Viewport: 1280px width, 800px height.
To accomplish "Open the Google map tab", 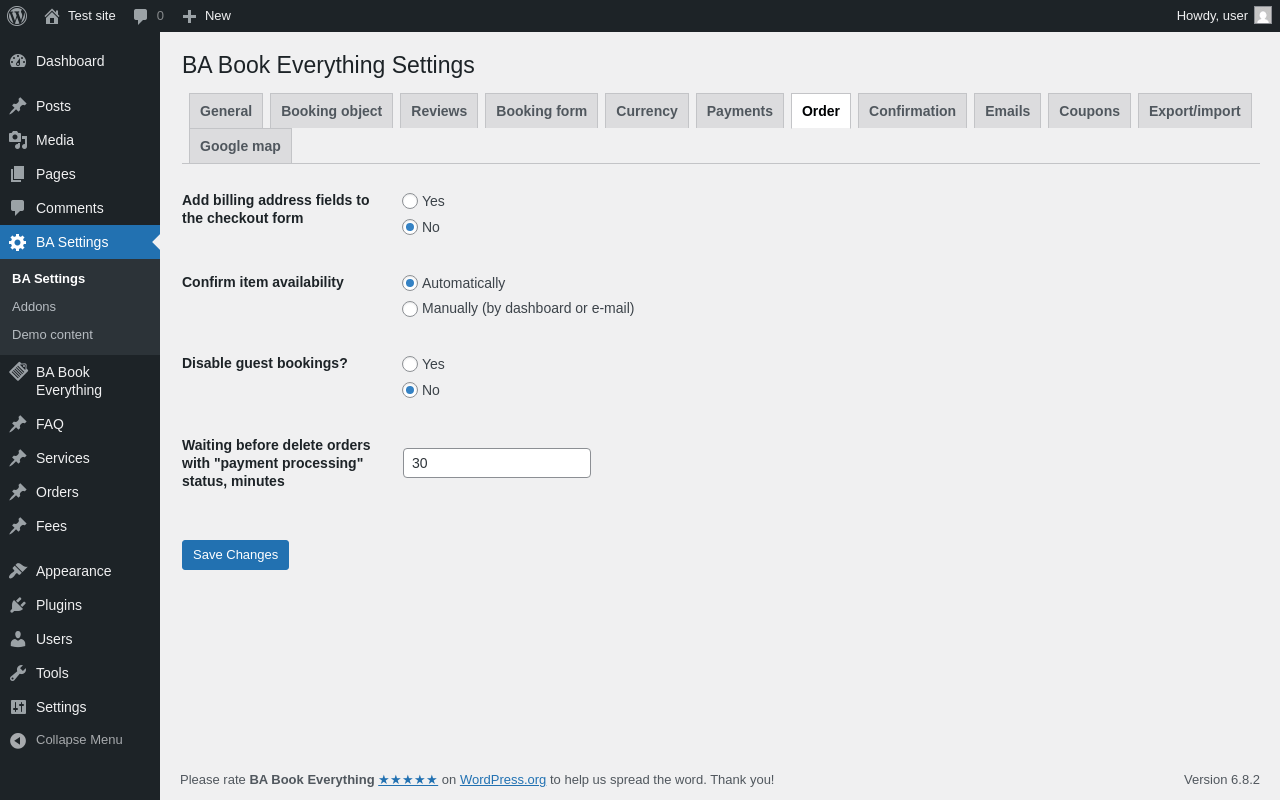I will click(240, 146).
